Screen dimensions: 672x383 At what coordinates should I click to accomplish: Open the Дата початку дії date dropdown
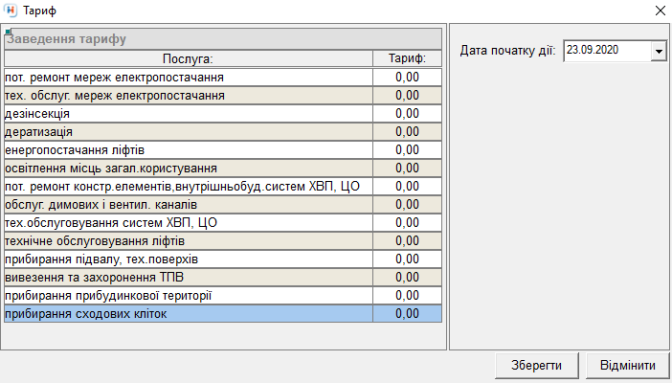click(x=658, y=51)
